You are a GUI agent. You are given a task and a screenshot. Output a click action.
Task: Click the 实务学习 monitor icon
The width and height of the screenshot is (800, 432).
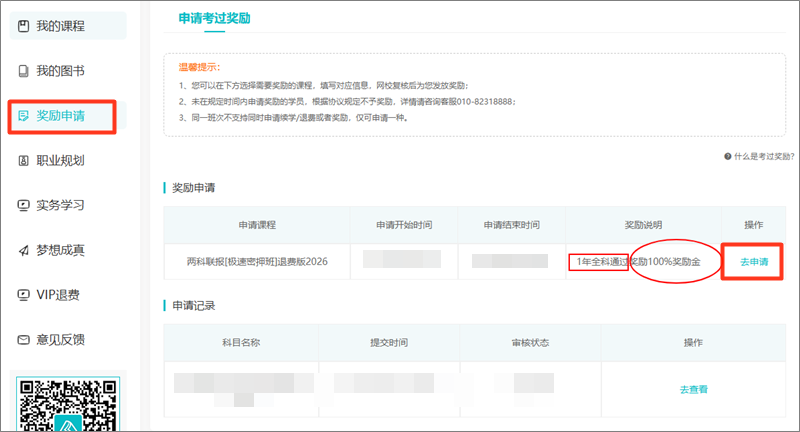[23, 205]
